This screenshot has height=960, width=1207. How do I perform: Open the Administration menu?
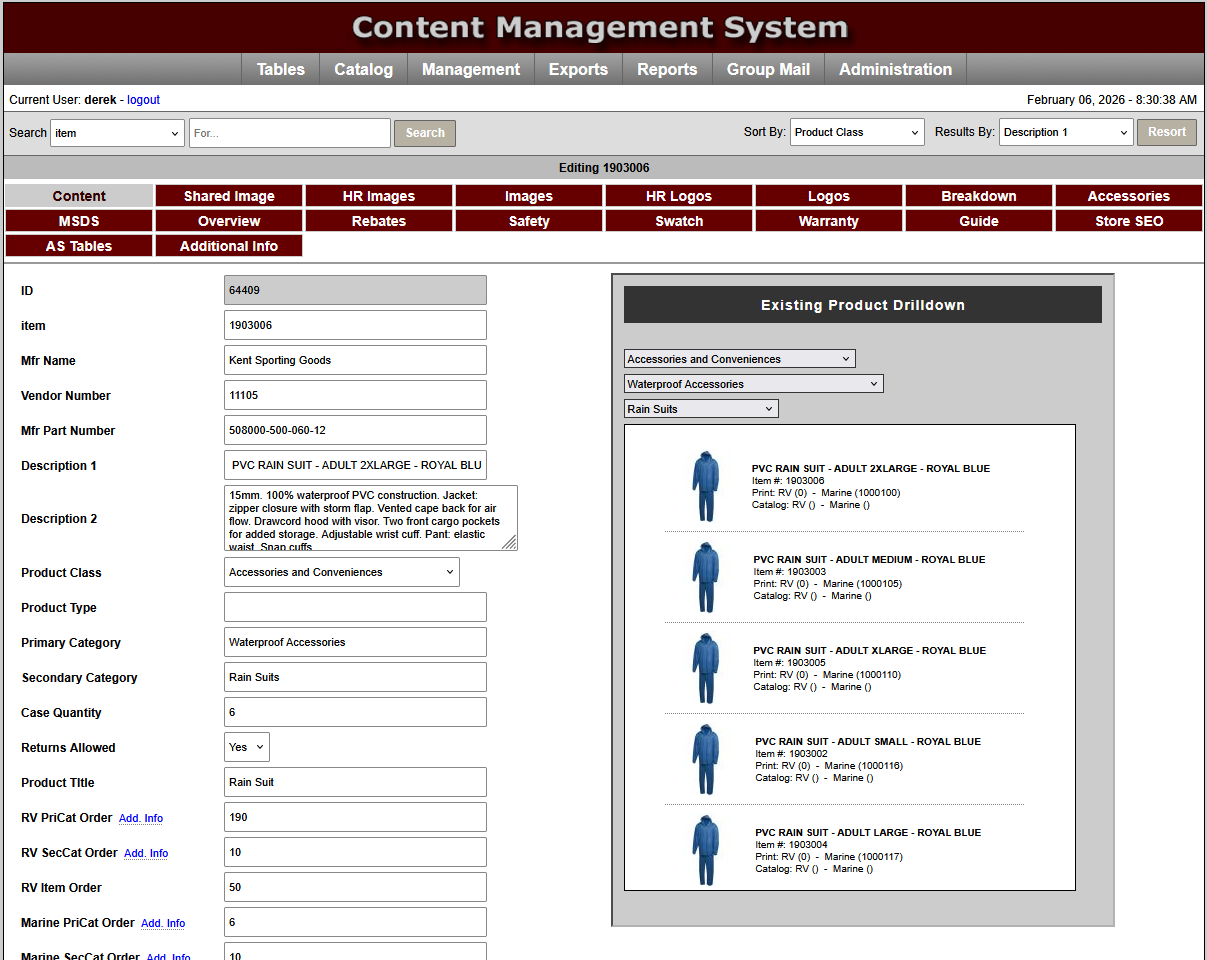895,69
